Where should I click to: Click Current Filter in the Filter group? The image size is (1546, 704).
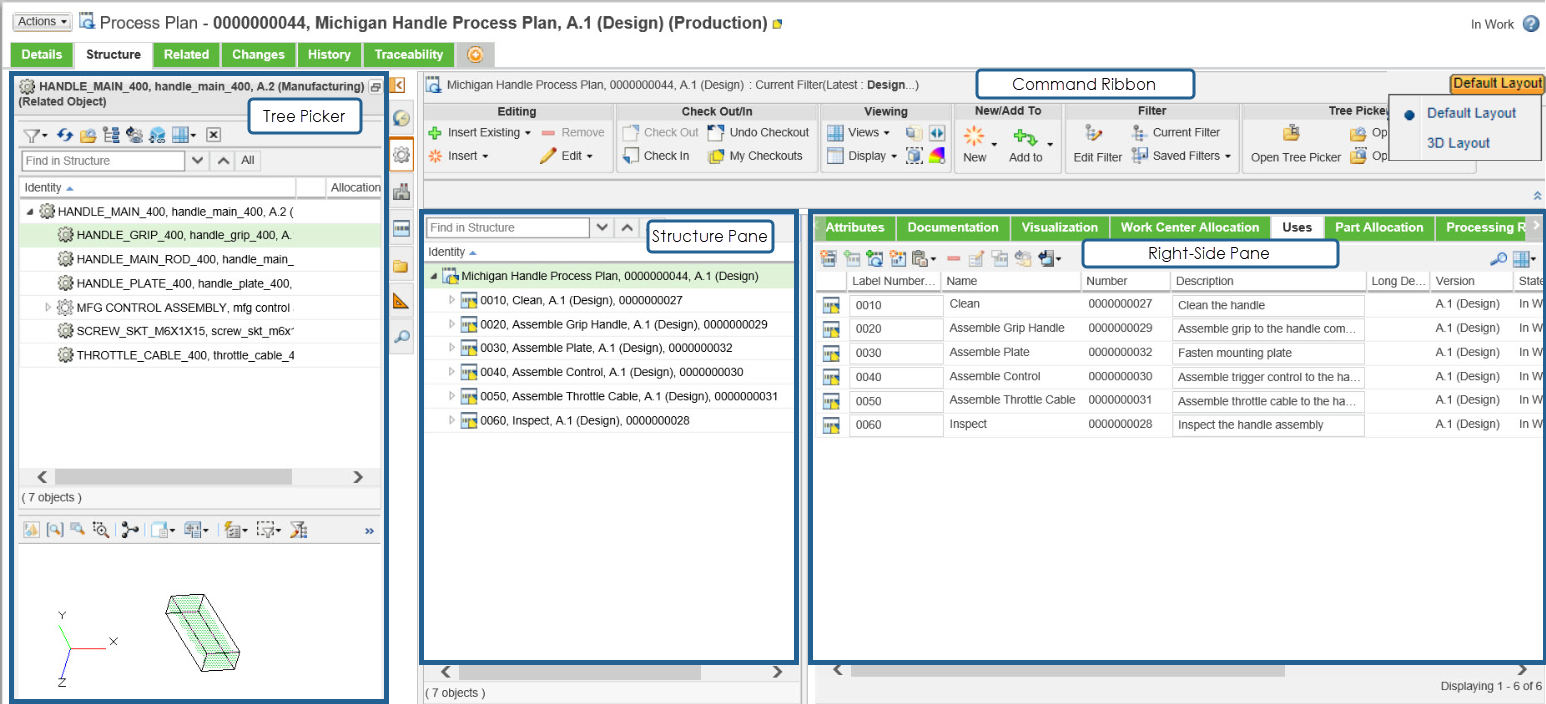1176,132
